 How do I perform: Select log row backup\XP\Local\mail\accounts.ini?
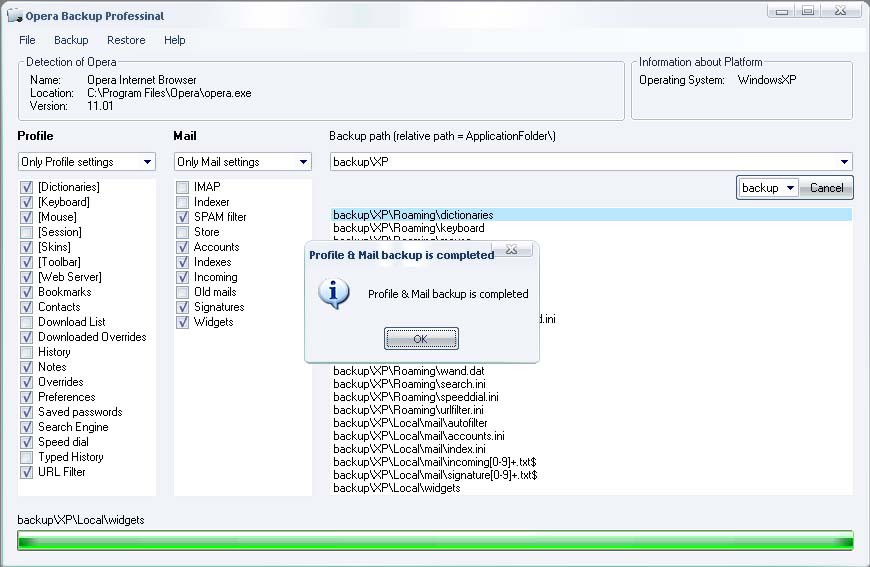click(x=591, y=436)
